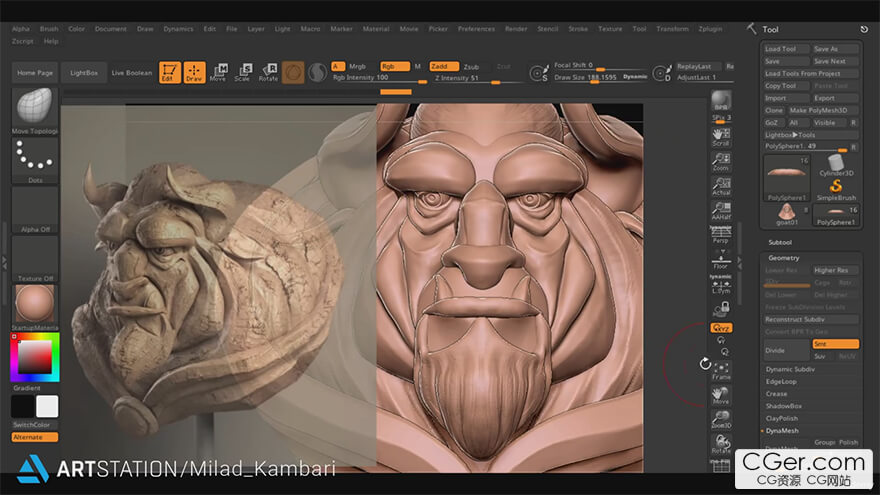Open the Texture Off slot

35,259
